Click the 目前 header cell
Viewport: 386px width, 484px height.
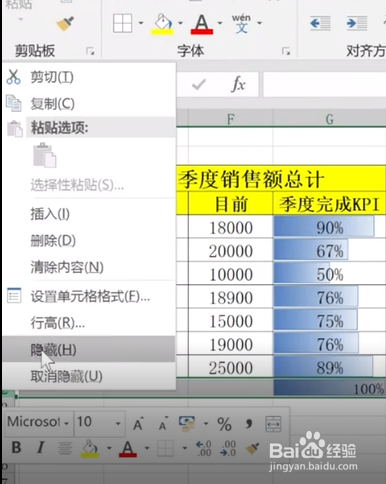(x=230, y=204)
